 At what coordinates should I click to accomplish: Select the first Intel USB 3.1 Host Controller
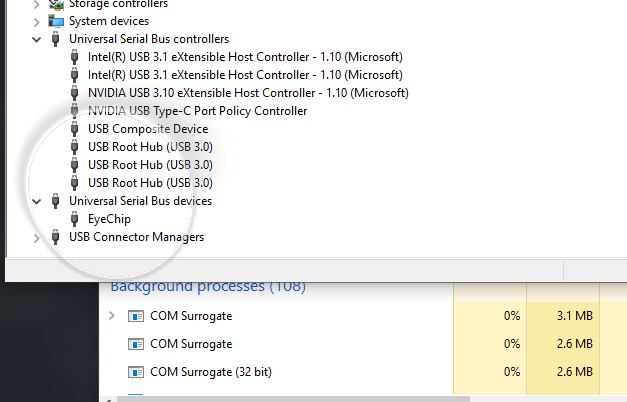[x=245, y=57]
